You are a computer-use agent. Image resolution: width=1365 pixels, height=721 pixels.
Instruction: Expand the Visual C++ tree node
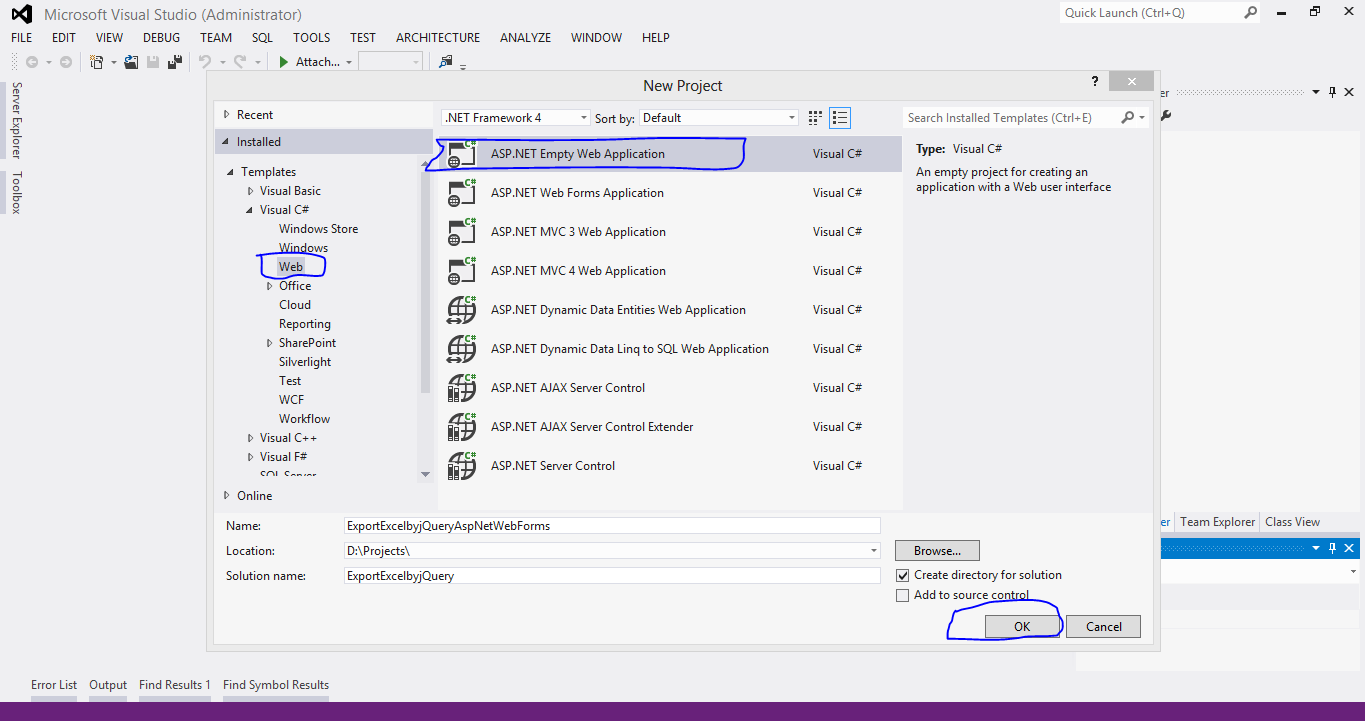tap(251, 438)
